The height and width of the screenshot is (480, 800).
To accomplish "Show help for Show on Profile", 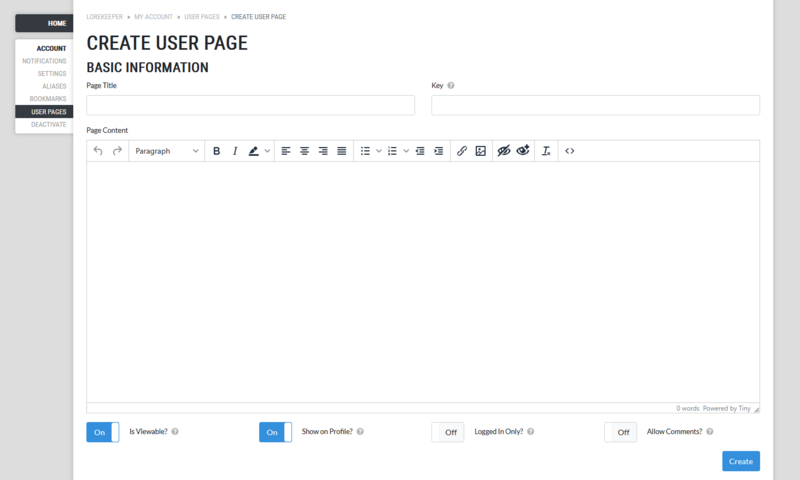I will (x=360, y=432).
